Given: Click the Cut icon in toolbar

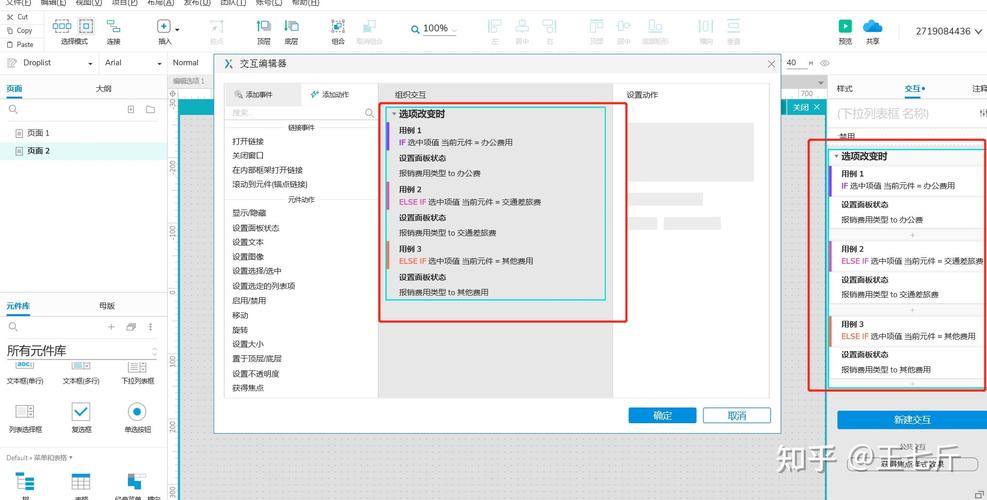Looking at the screenshot, I should (9, 17).
